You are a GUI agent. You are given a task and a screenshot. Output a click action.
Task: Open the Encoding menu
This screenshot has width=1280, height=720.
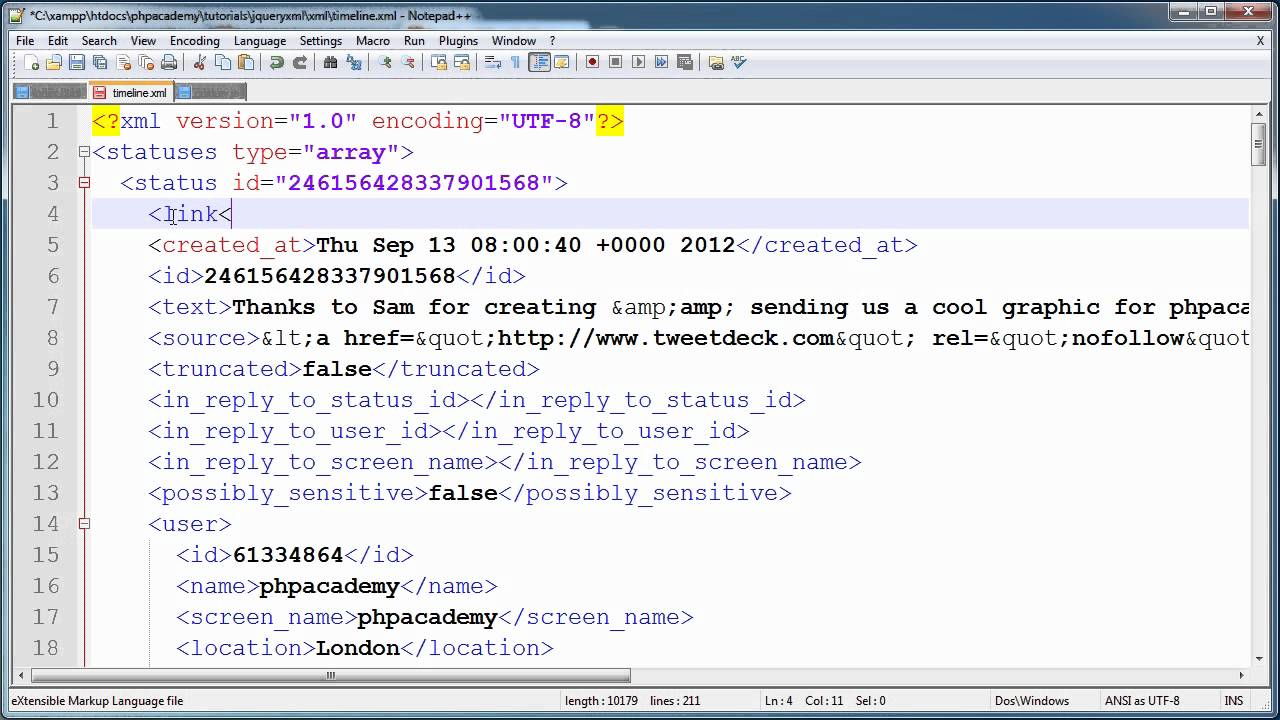[194, 41]
